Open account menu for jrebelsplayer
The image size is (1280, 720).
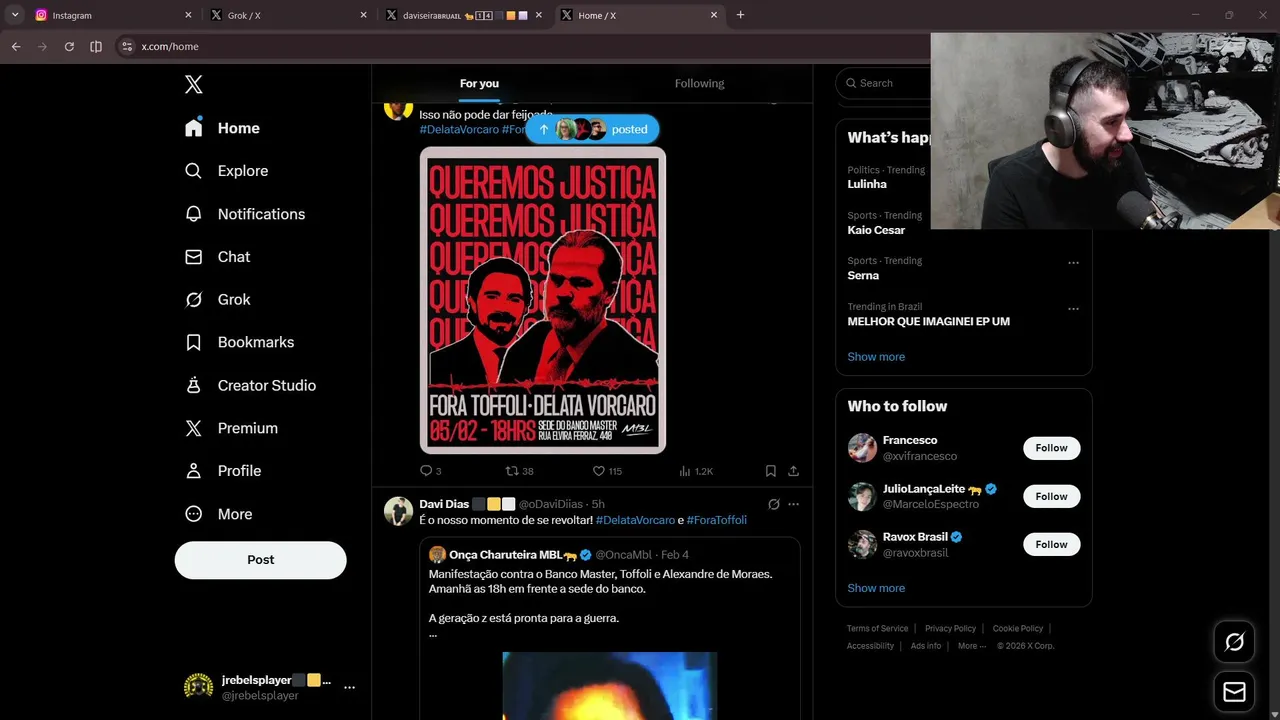(x=270, y=687)
